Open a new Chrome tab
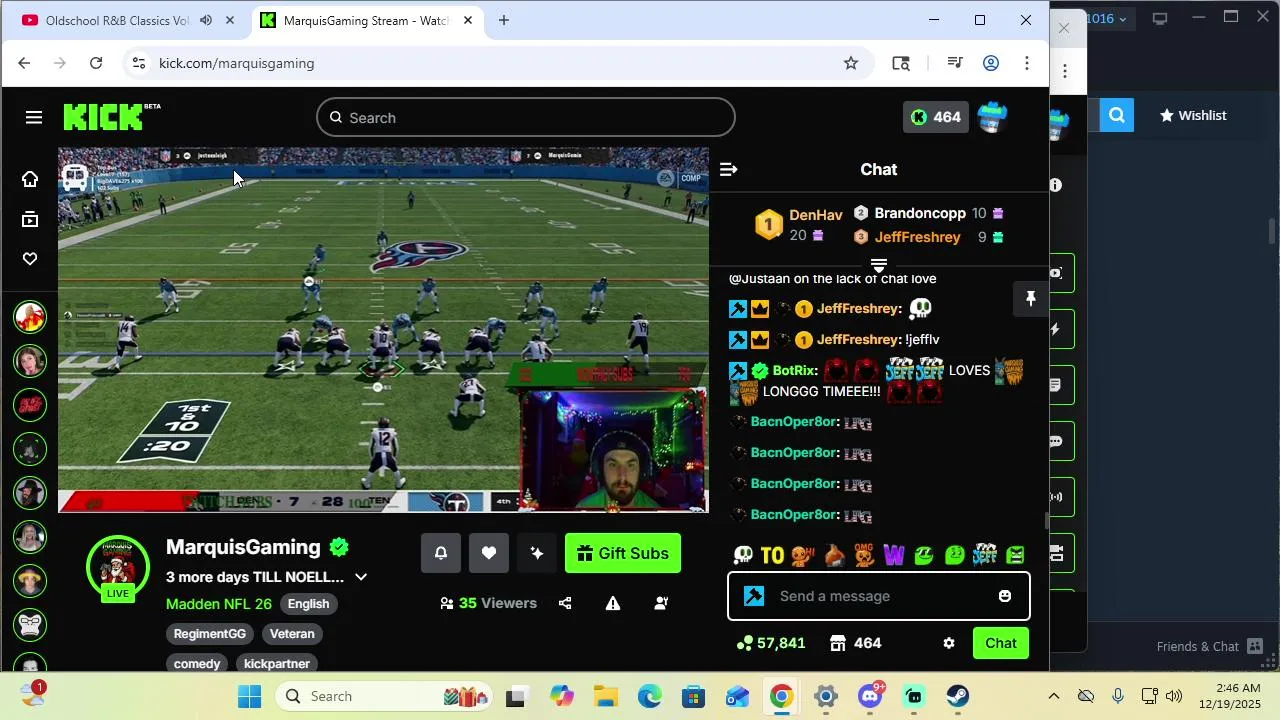The height and width of the screenshot is (720, 1280). point(504,20)
